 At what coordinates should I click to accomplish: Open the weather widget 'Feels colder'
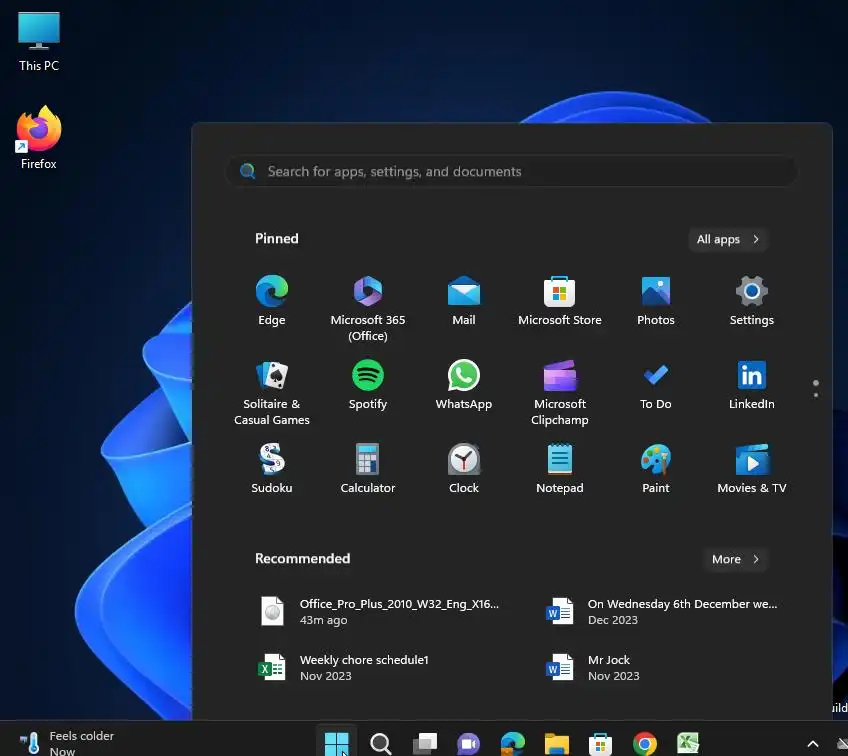pos(67,743)
